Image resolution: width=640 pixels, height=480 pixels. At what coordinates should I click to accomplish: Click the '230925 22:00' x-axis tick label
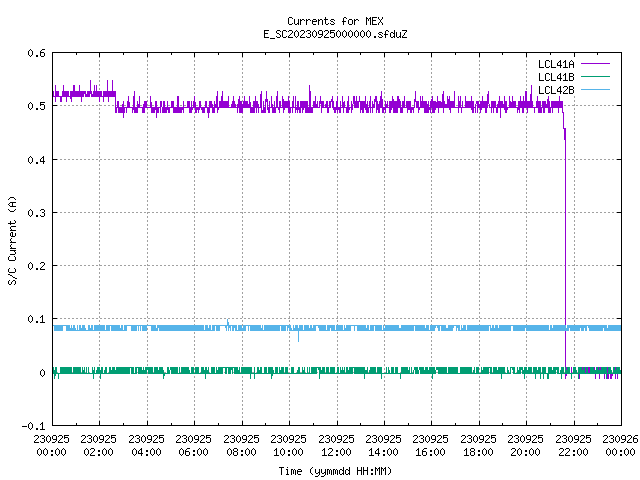[573, 446]
